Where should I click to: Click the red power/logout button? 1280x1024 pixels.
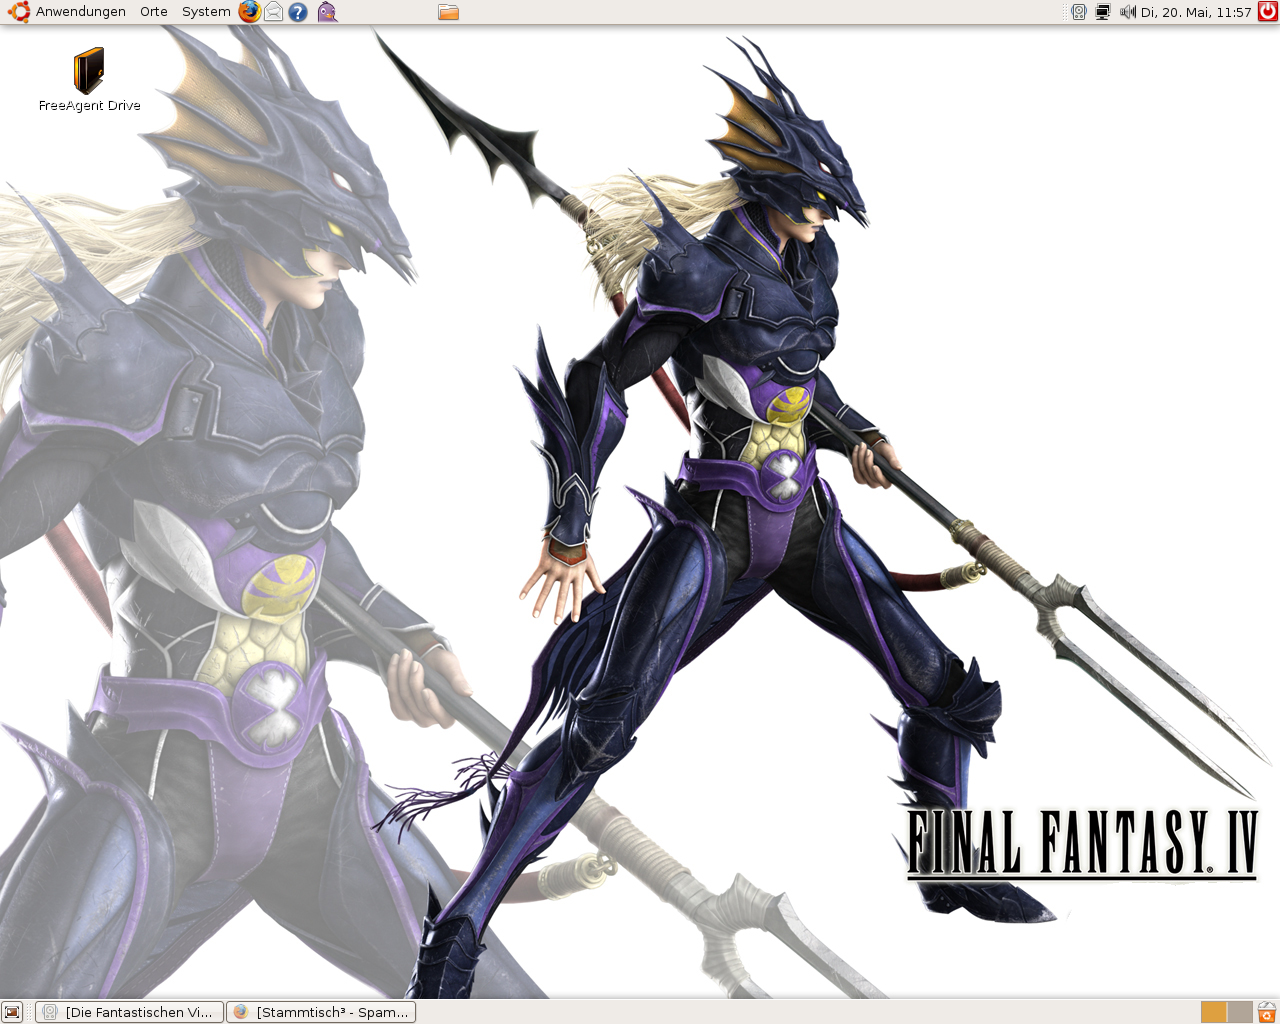(x=1267, y=12)
